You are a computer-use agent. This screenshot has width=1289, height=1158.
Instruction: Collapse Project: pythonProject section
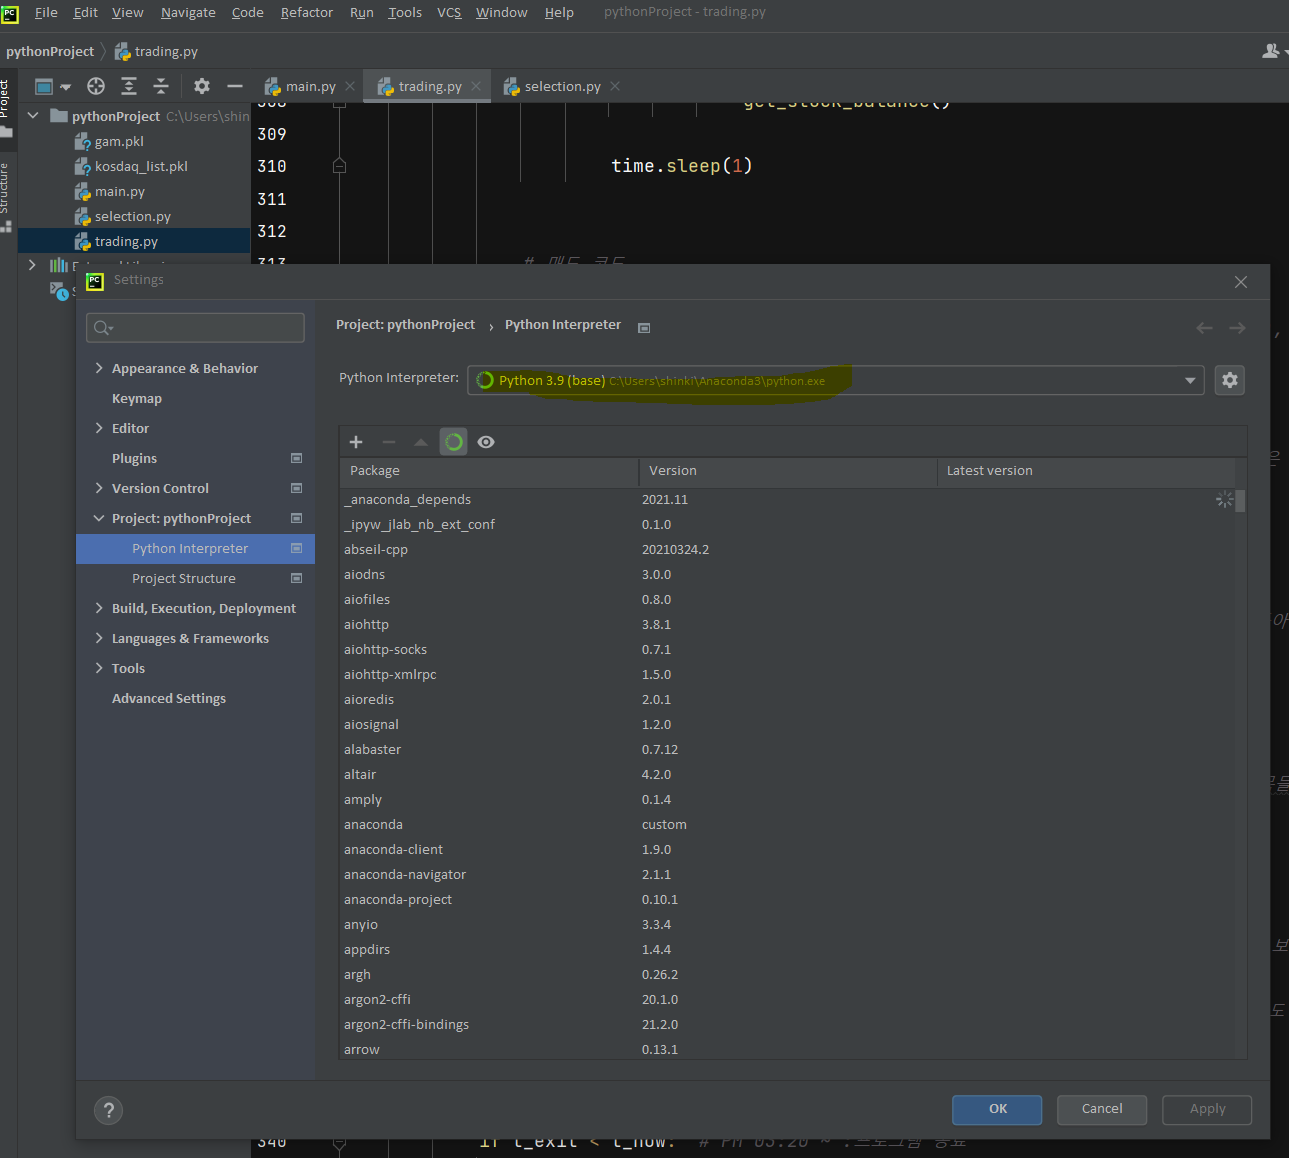pos(99,518)
